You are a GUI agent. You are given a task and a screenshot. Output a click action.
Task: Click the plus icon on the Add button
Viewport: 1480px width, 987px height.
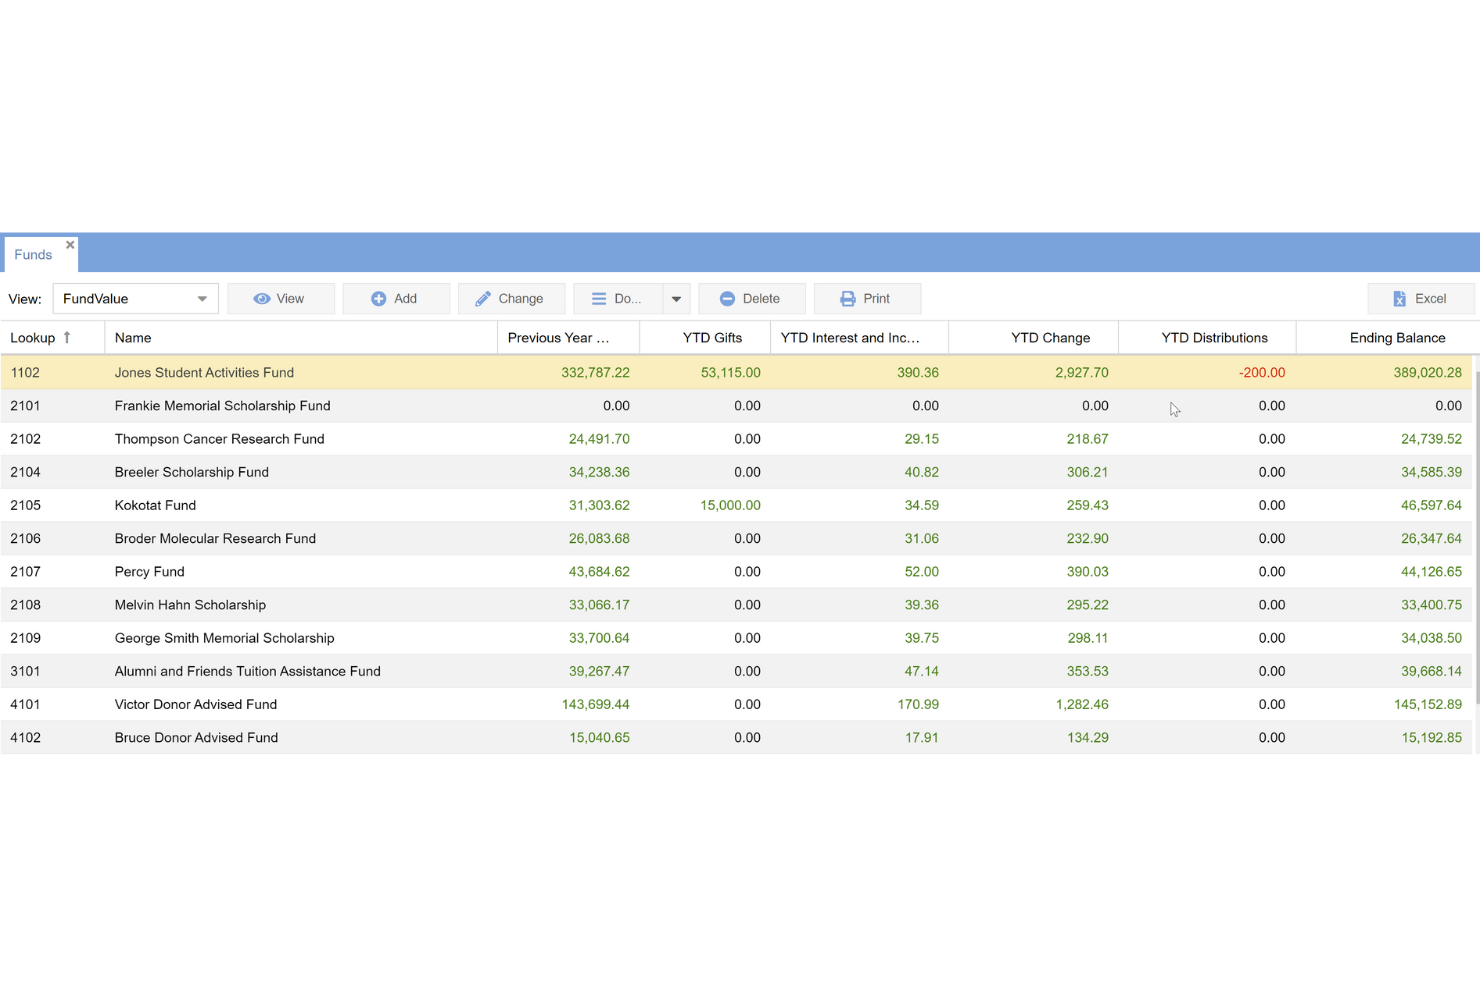(x=379, y=298)
